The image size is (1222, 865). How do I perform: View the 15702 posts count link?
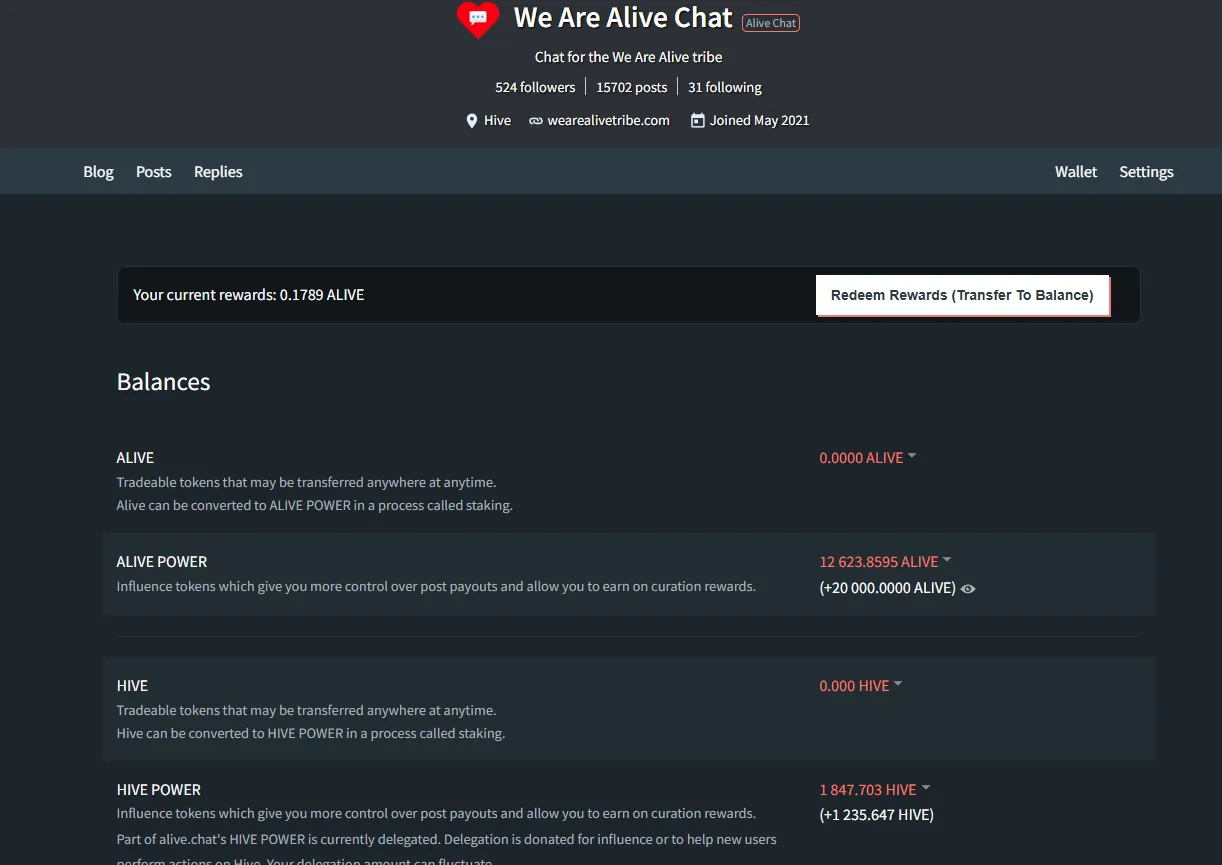tap(632, 88)
